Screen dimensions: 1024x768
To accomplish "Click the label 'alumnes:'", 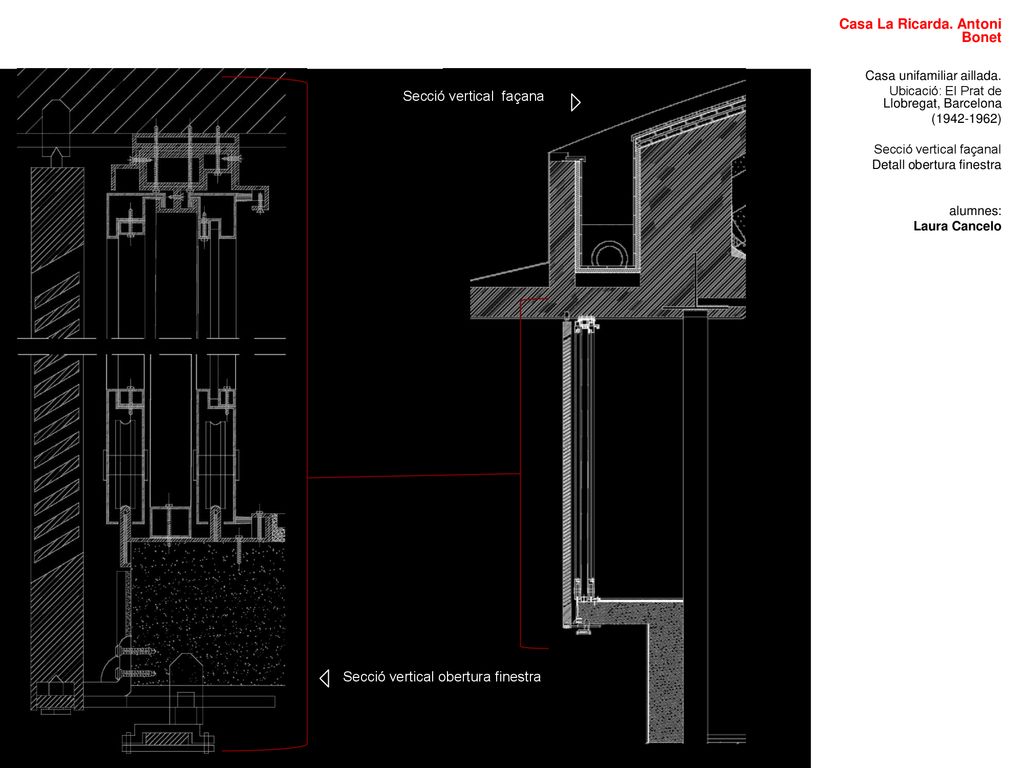I will 975,211.
